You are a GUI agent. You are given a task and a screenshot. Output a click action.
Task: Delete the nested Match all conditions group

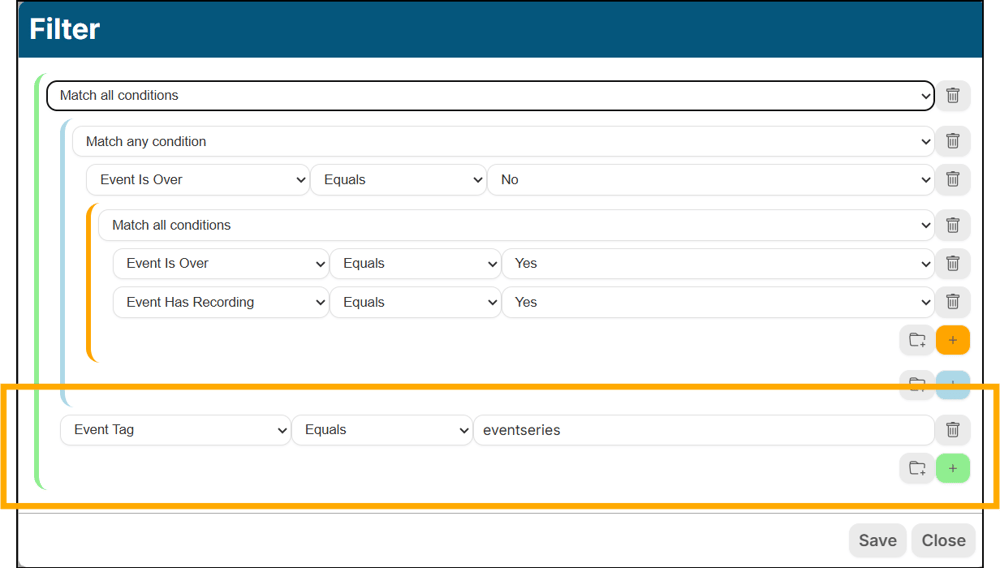953,225
